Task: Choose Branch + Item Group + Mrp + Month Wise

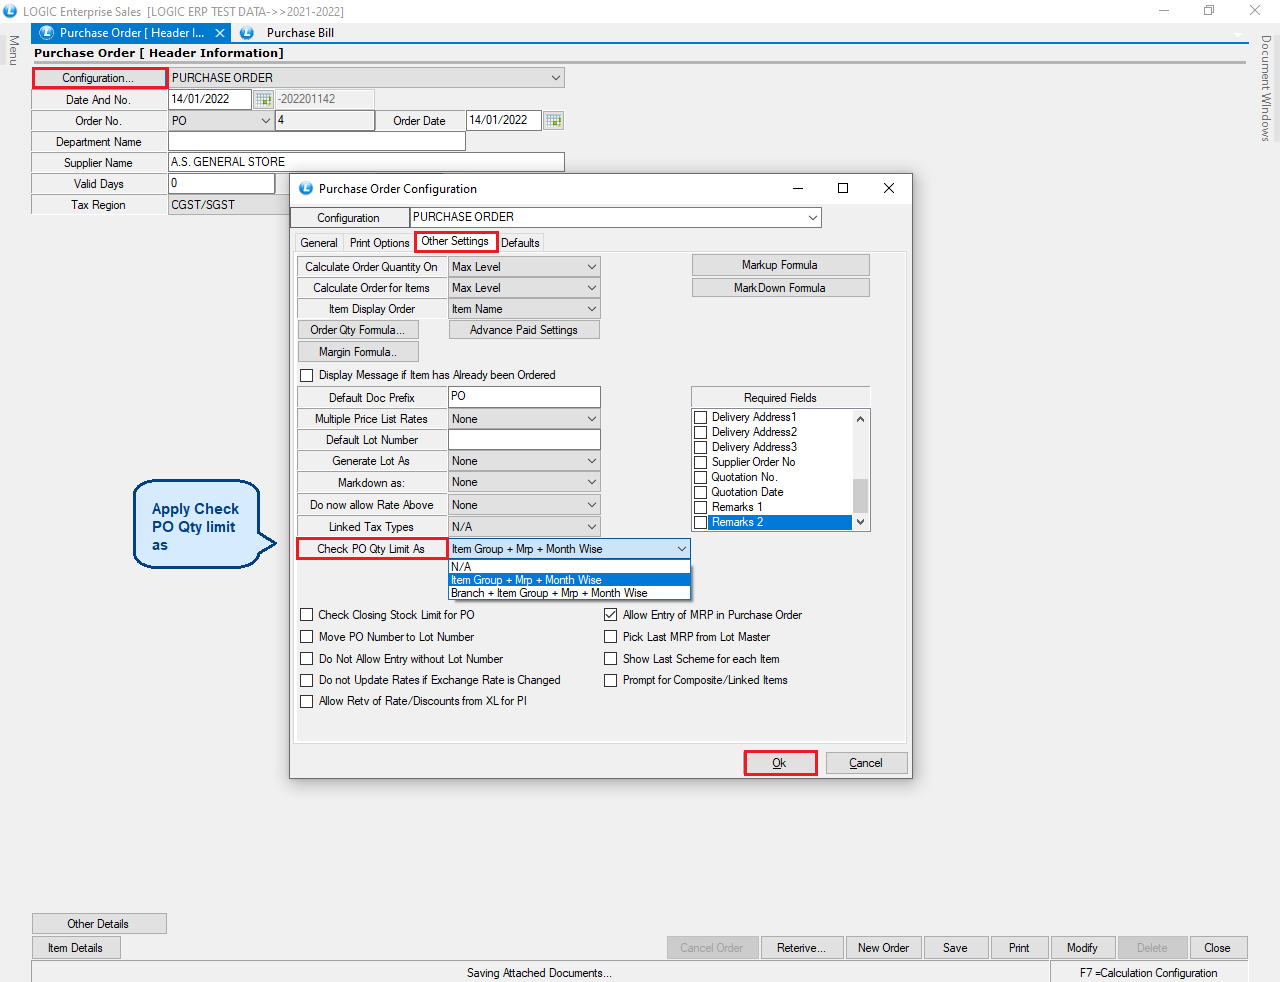Action: 549,593
